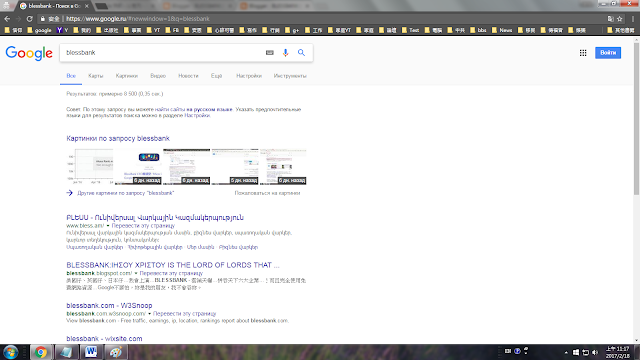Expand the 'Ещё' search menu
This screenshot has height=360, width=640.
click(x=216, y=76)
